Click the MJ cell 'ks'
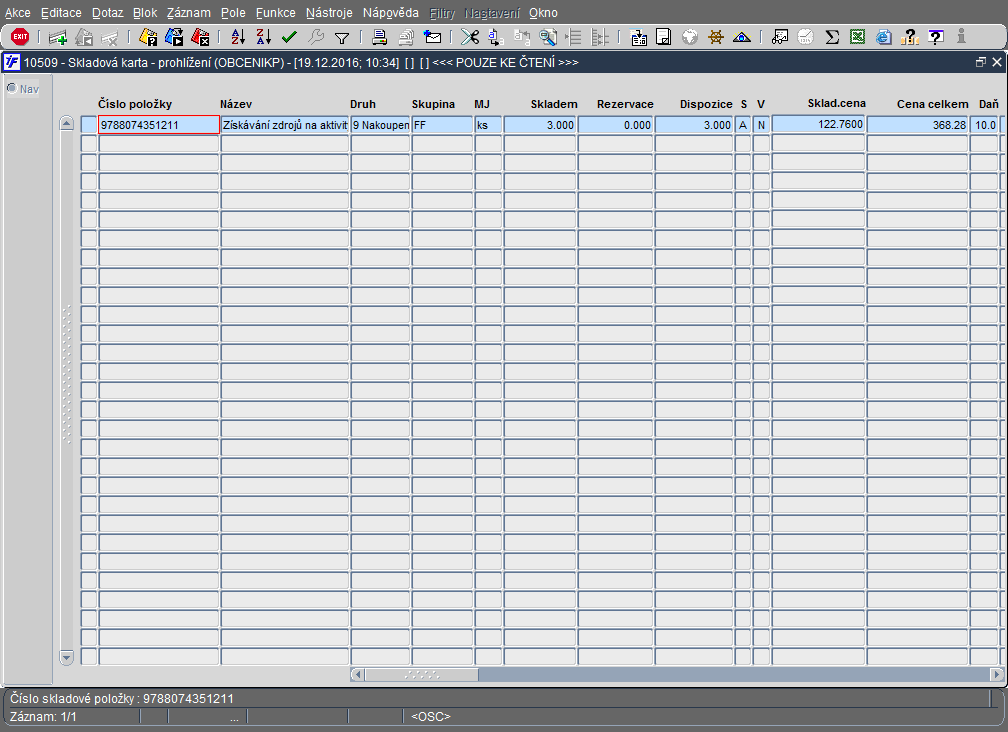Viewport: 1008px width, 732px height. (x=488, y=125)
